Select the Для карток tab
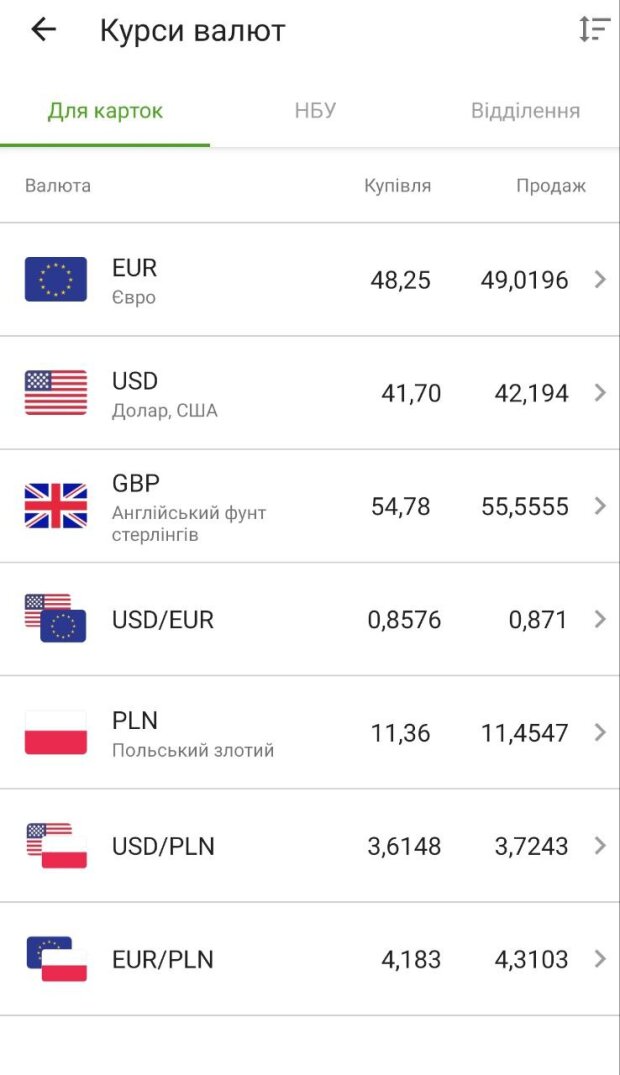The height and width of the screenshot is (1075, 620). point(105,110)
